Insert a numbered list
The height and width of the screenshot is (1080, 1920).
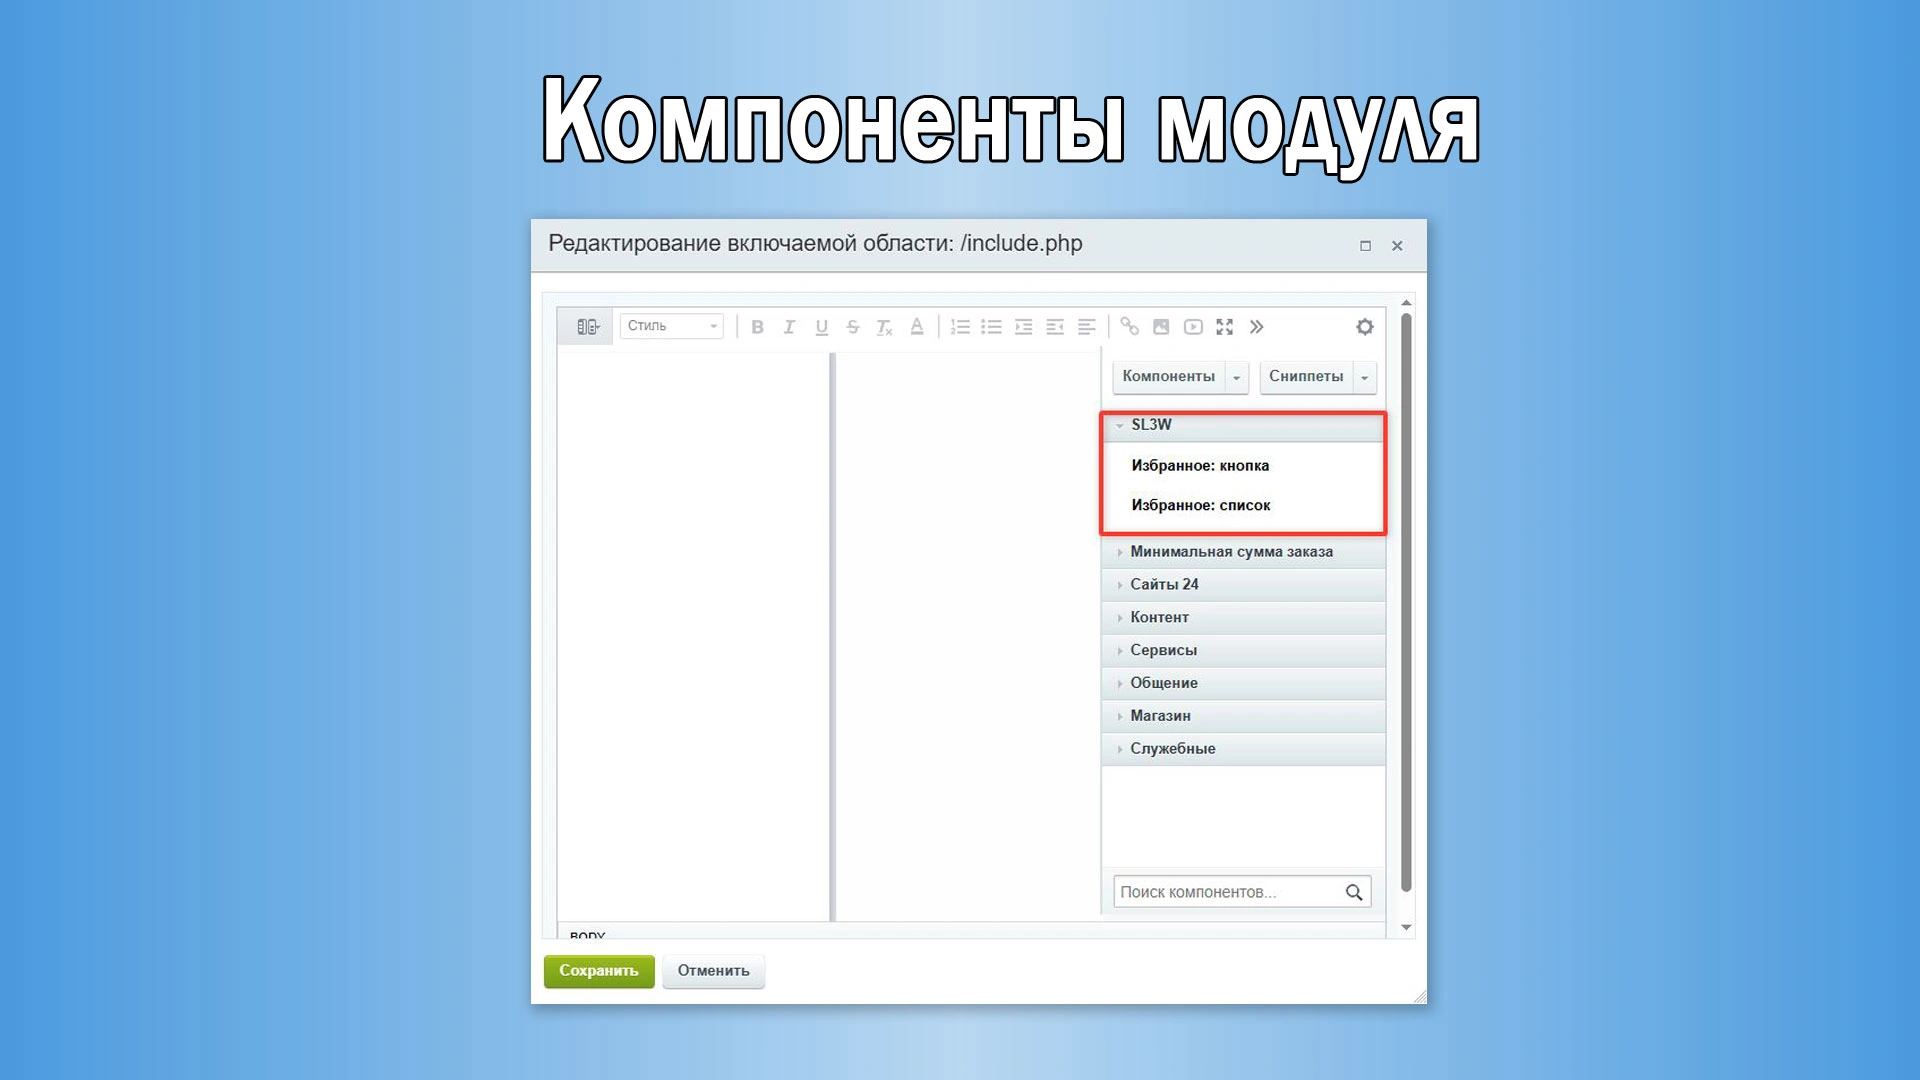click(960, 327)
